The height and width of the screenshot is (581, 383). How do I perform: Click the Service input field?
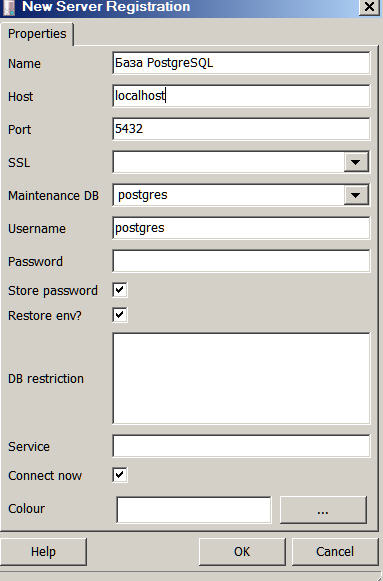(241, 446)
